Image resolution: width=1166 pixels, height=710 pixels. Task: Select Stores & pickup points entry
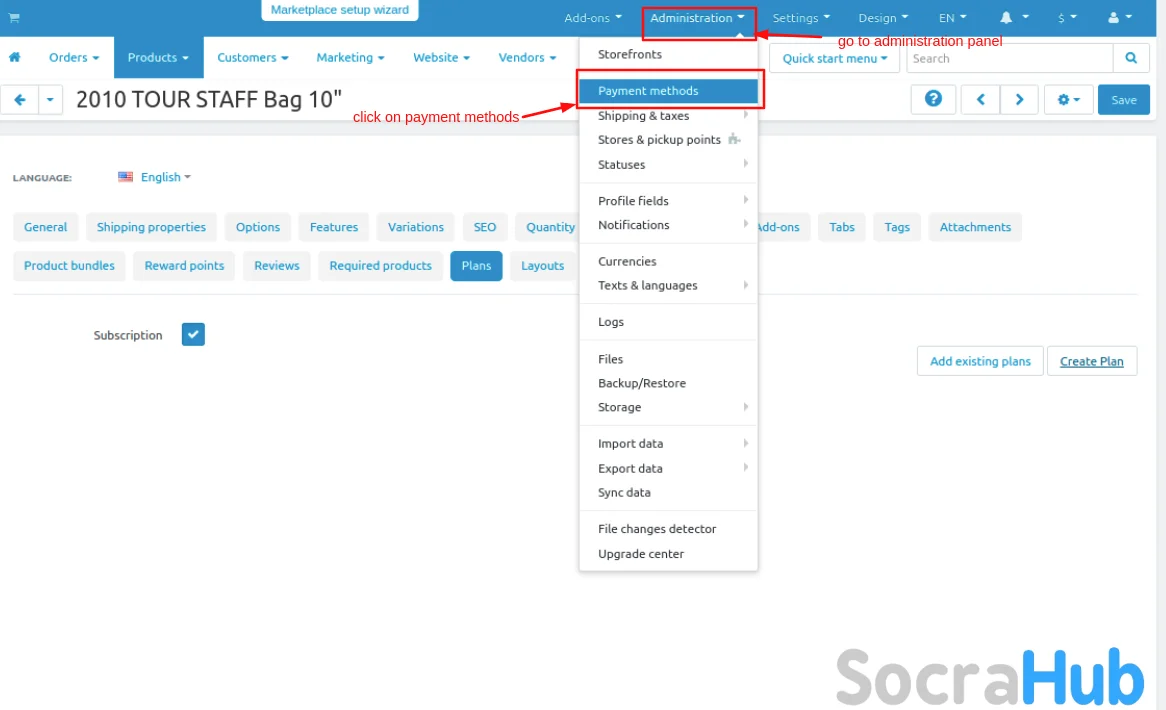click(x=668, y=140)
